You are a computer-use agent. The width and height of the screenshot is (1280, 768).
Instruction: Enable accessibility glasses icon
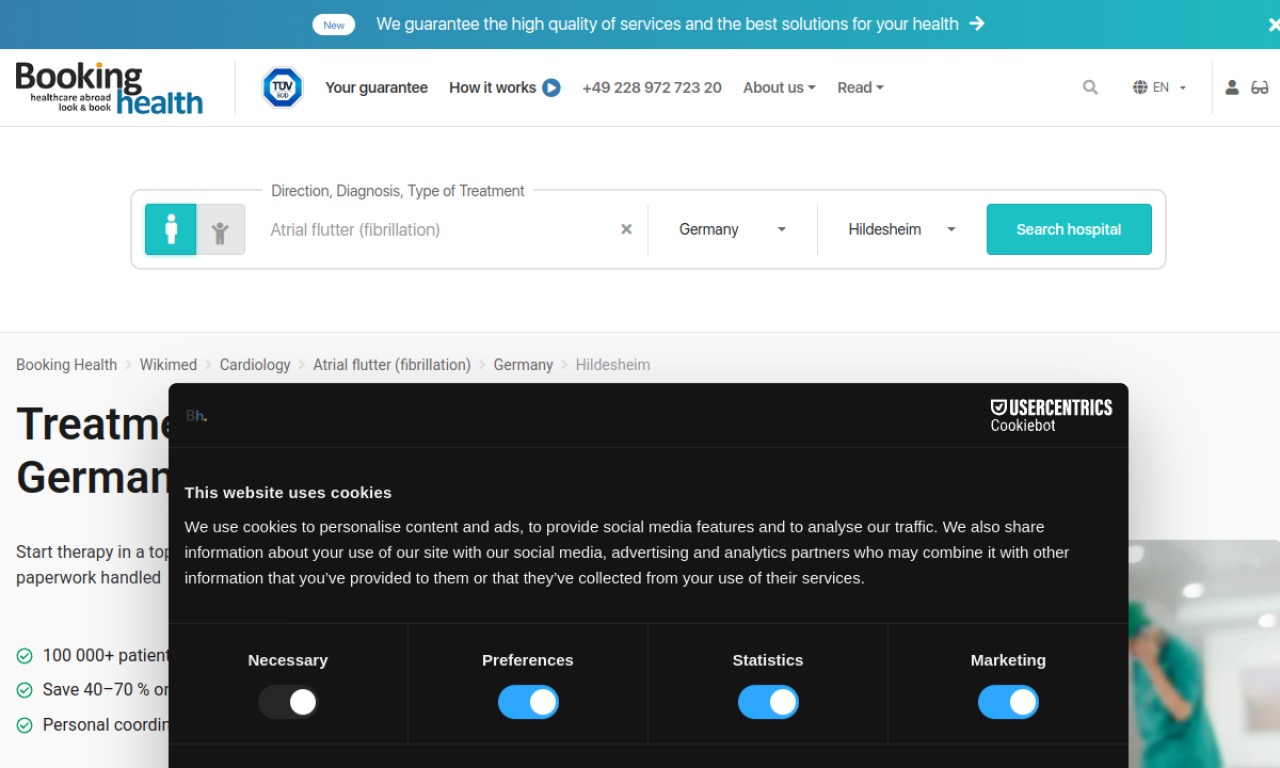pos(1260,88)
